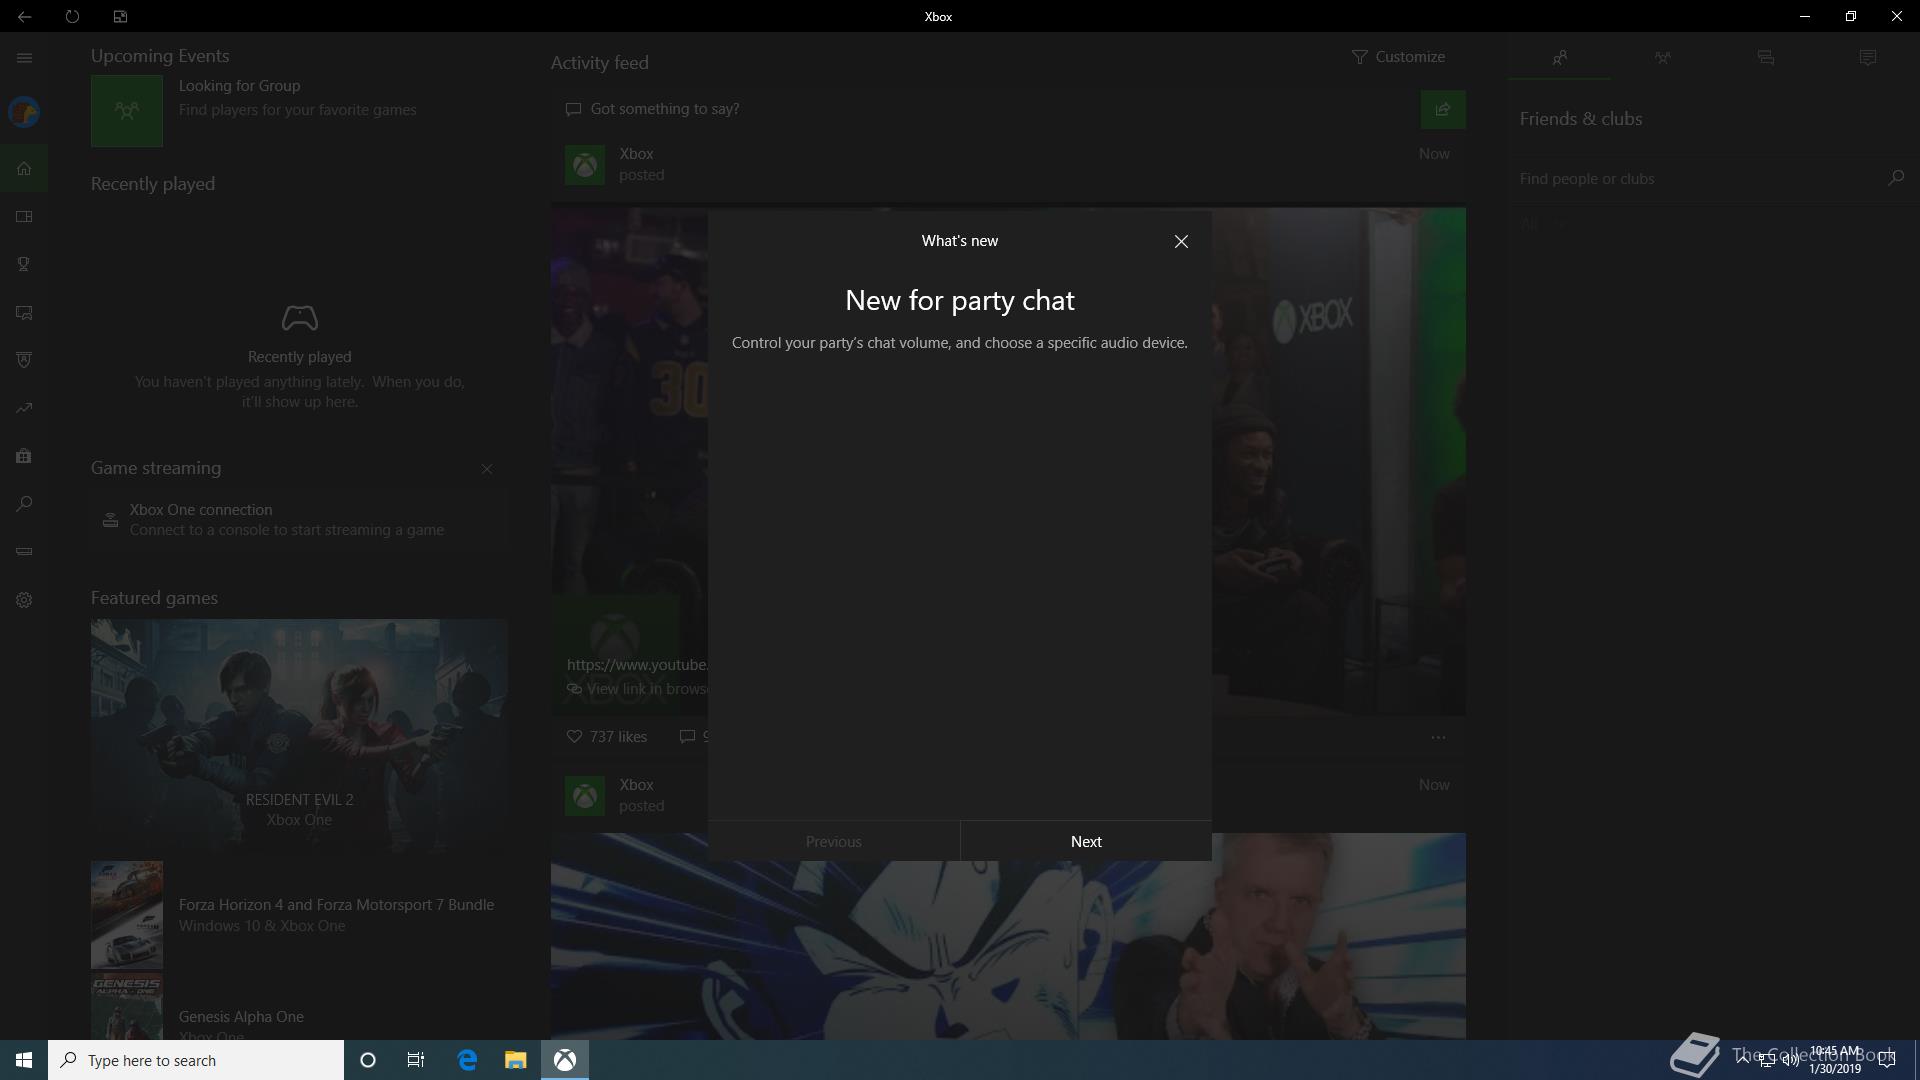The image size is (1920, 1080).
Task: Switch to Friends tab icon
Action: coord(1559,58)
